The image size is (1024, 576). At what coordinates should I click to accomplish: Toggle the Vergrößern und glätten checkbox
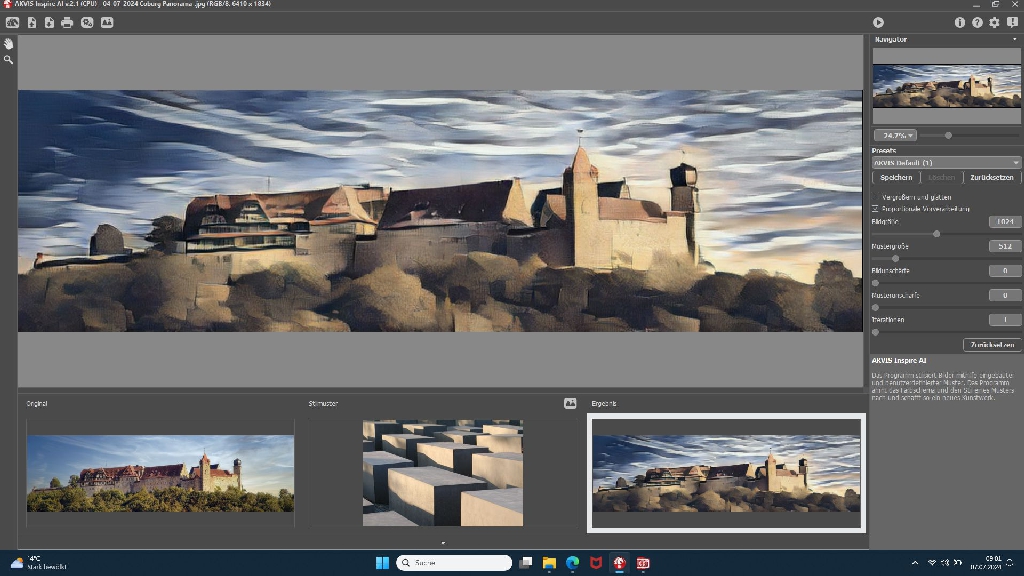coord(875,197)
